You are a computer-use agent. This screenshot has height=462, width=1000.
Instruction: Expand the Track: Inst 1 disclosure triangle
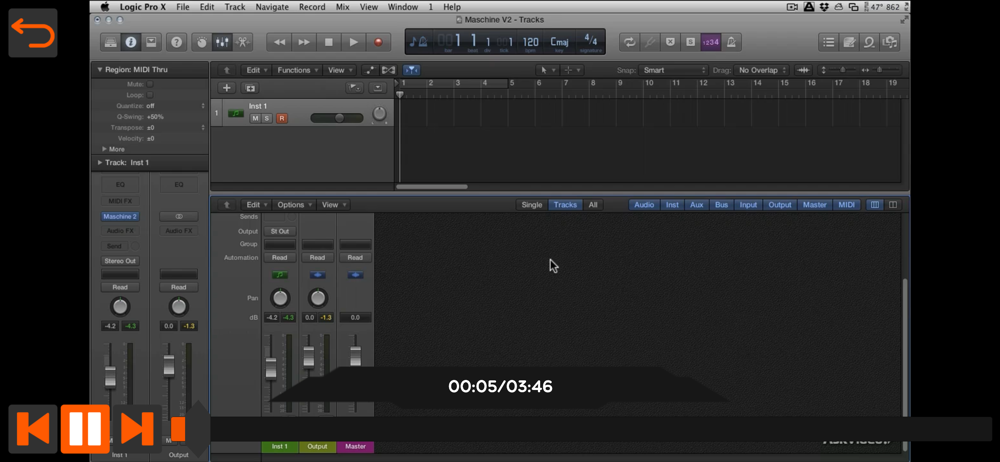(x=100, y=162)
